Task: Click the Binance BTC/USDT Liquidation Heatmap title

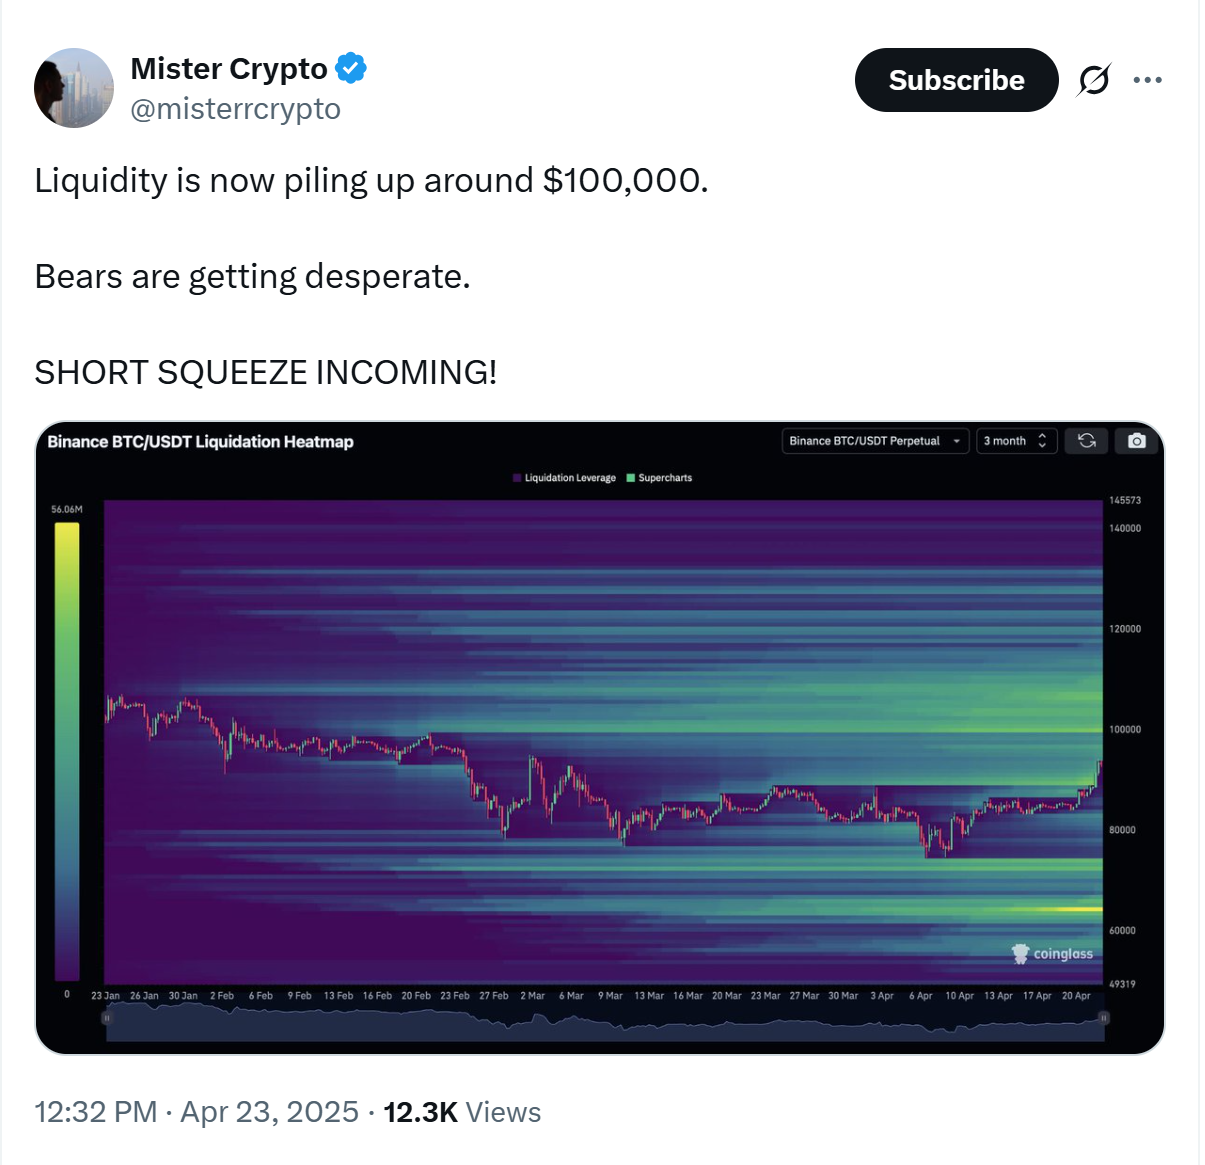Action: (200, 442)
